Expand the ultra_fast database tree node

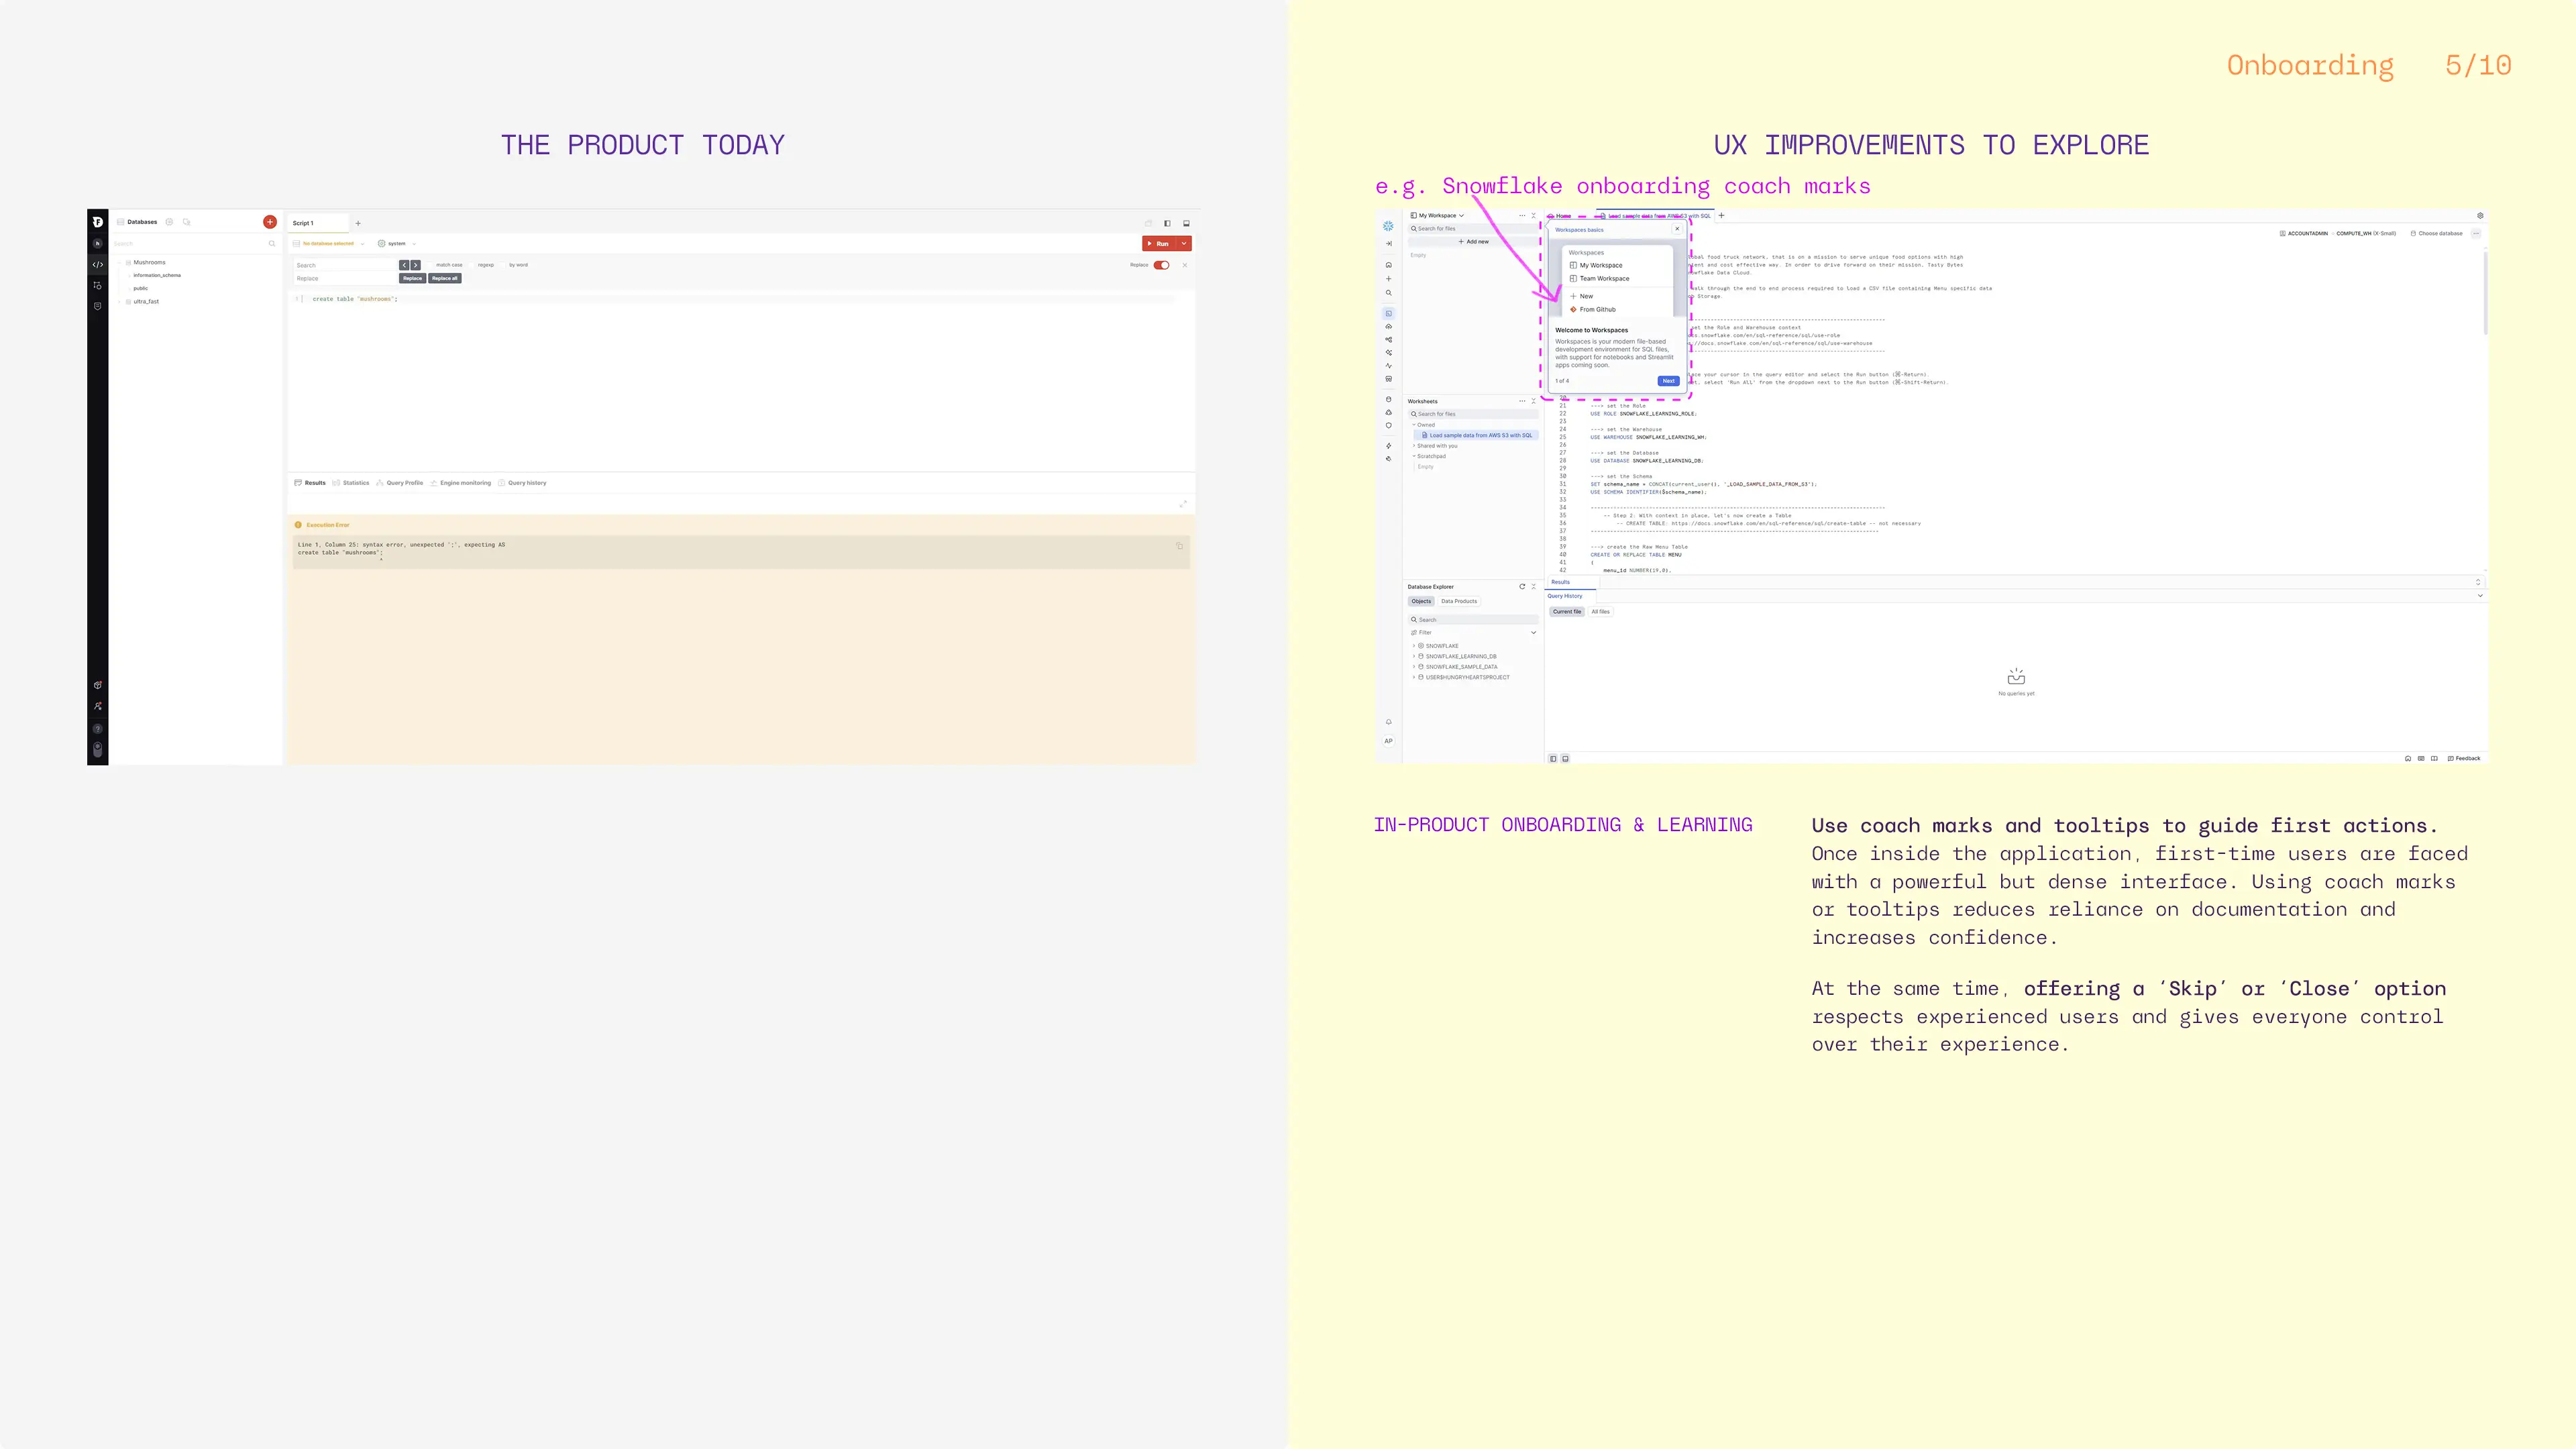click(x=121, y=302)
